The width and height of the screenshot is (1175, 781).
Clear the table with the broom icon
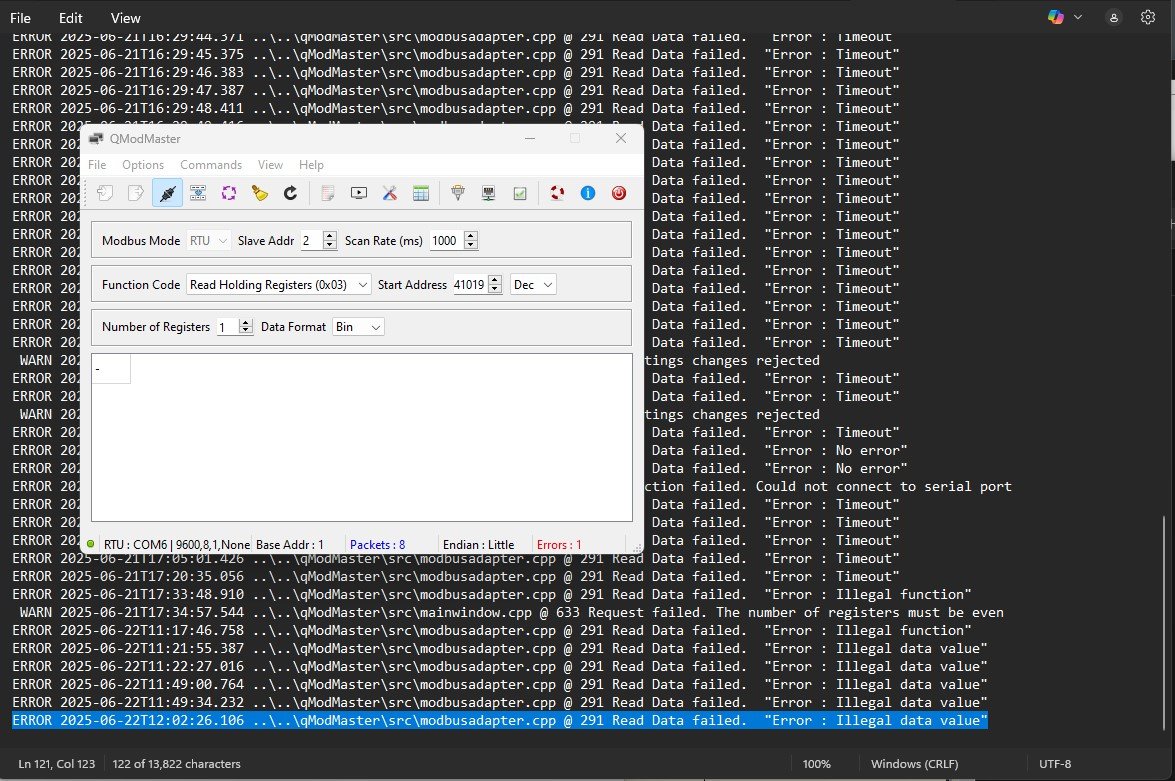click(x=259, y=193)
